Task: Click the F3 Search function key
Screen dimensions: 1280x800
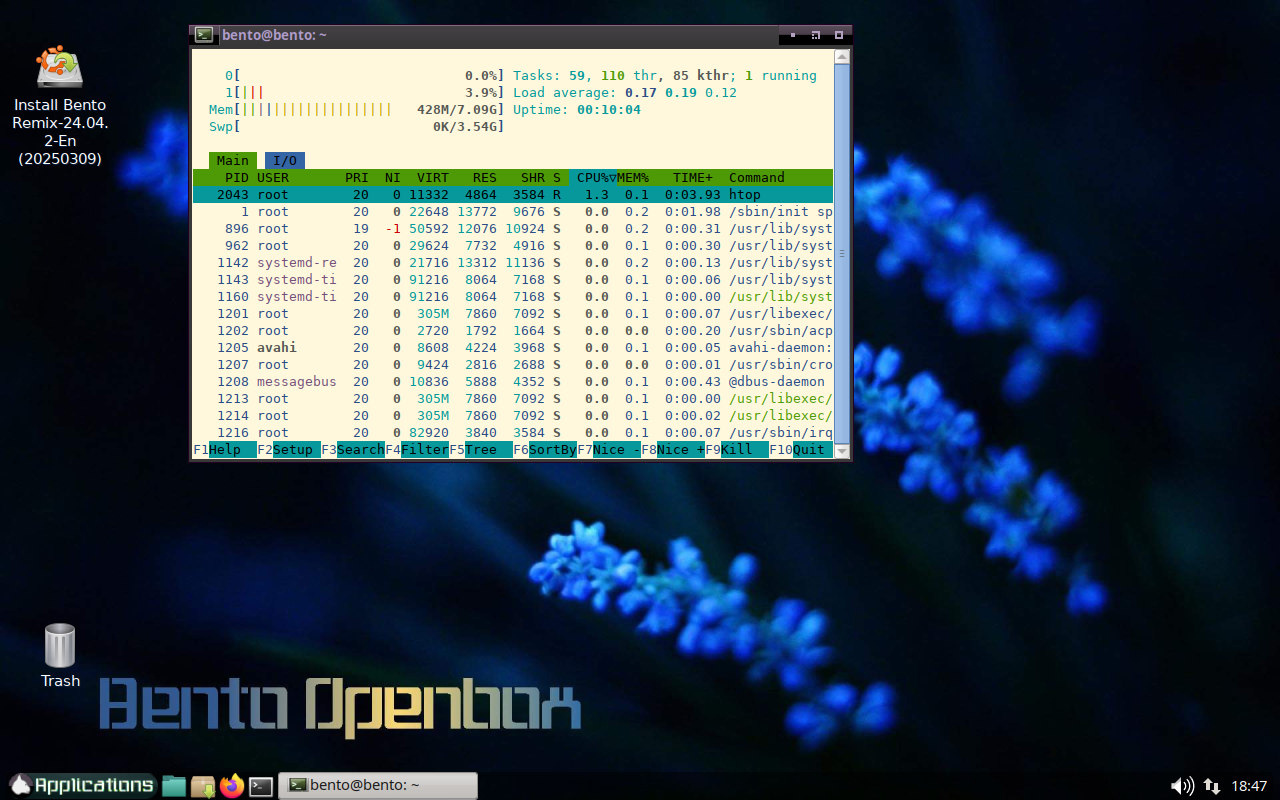Action: [353, 450]
